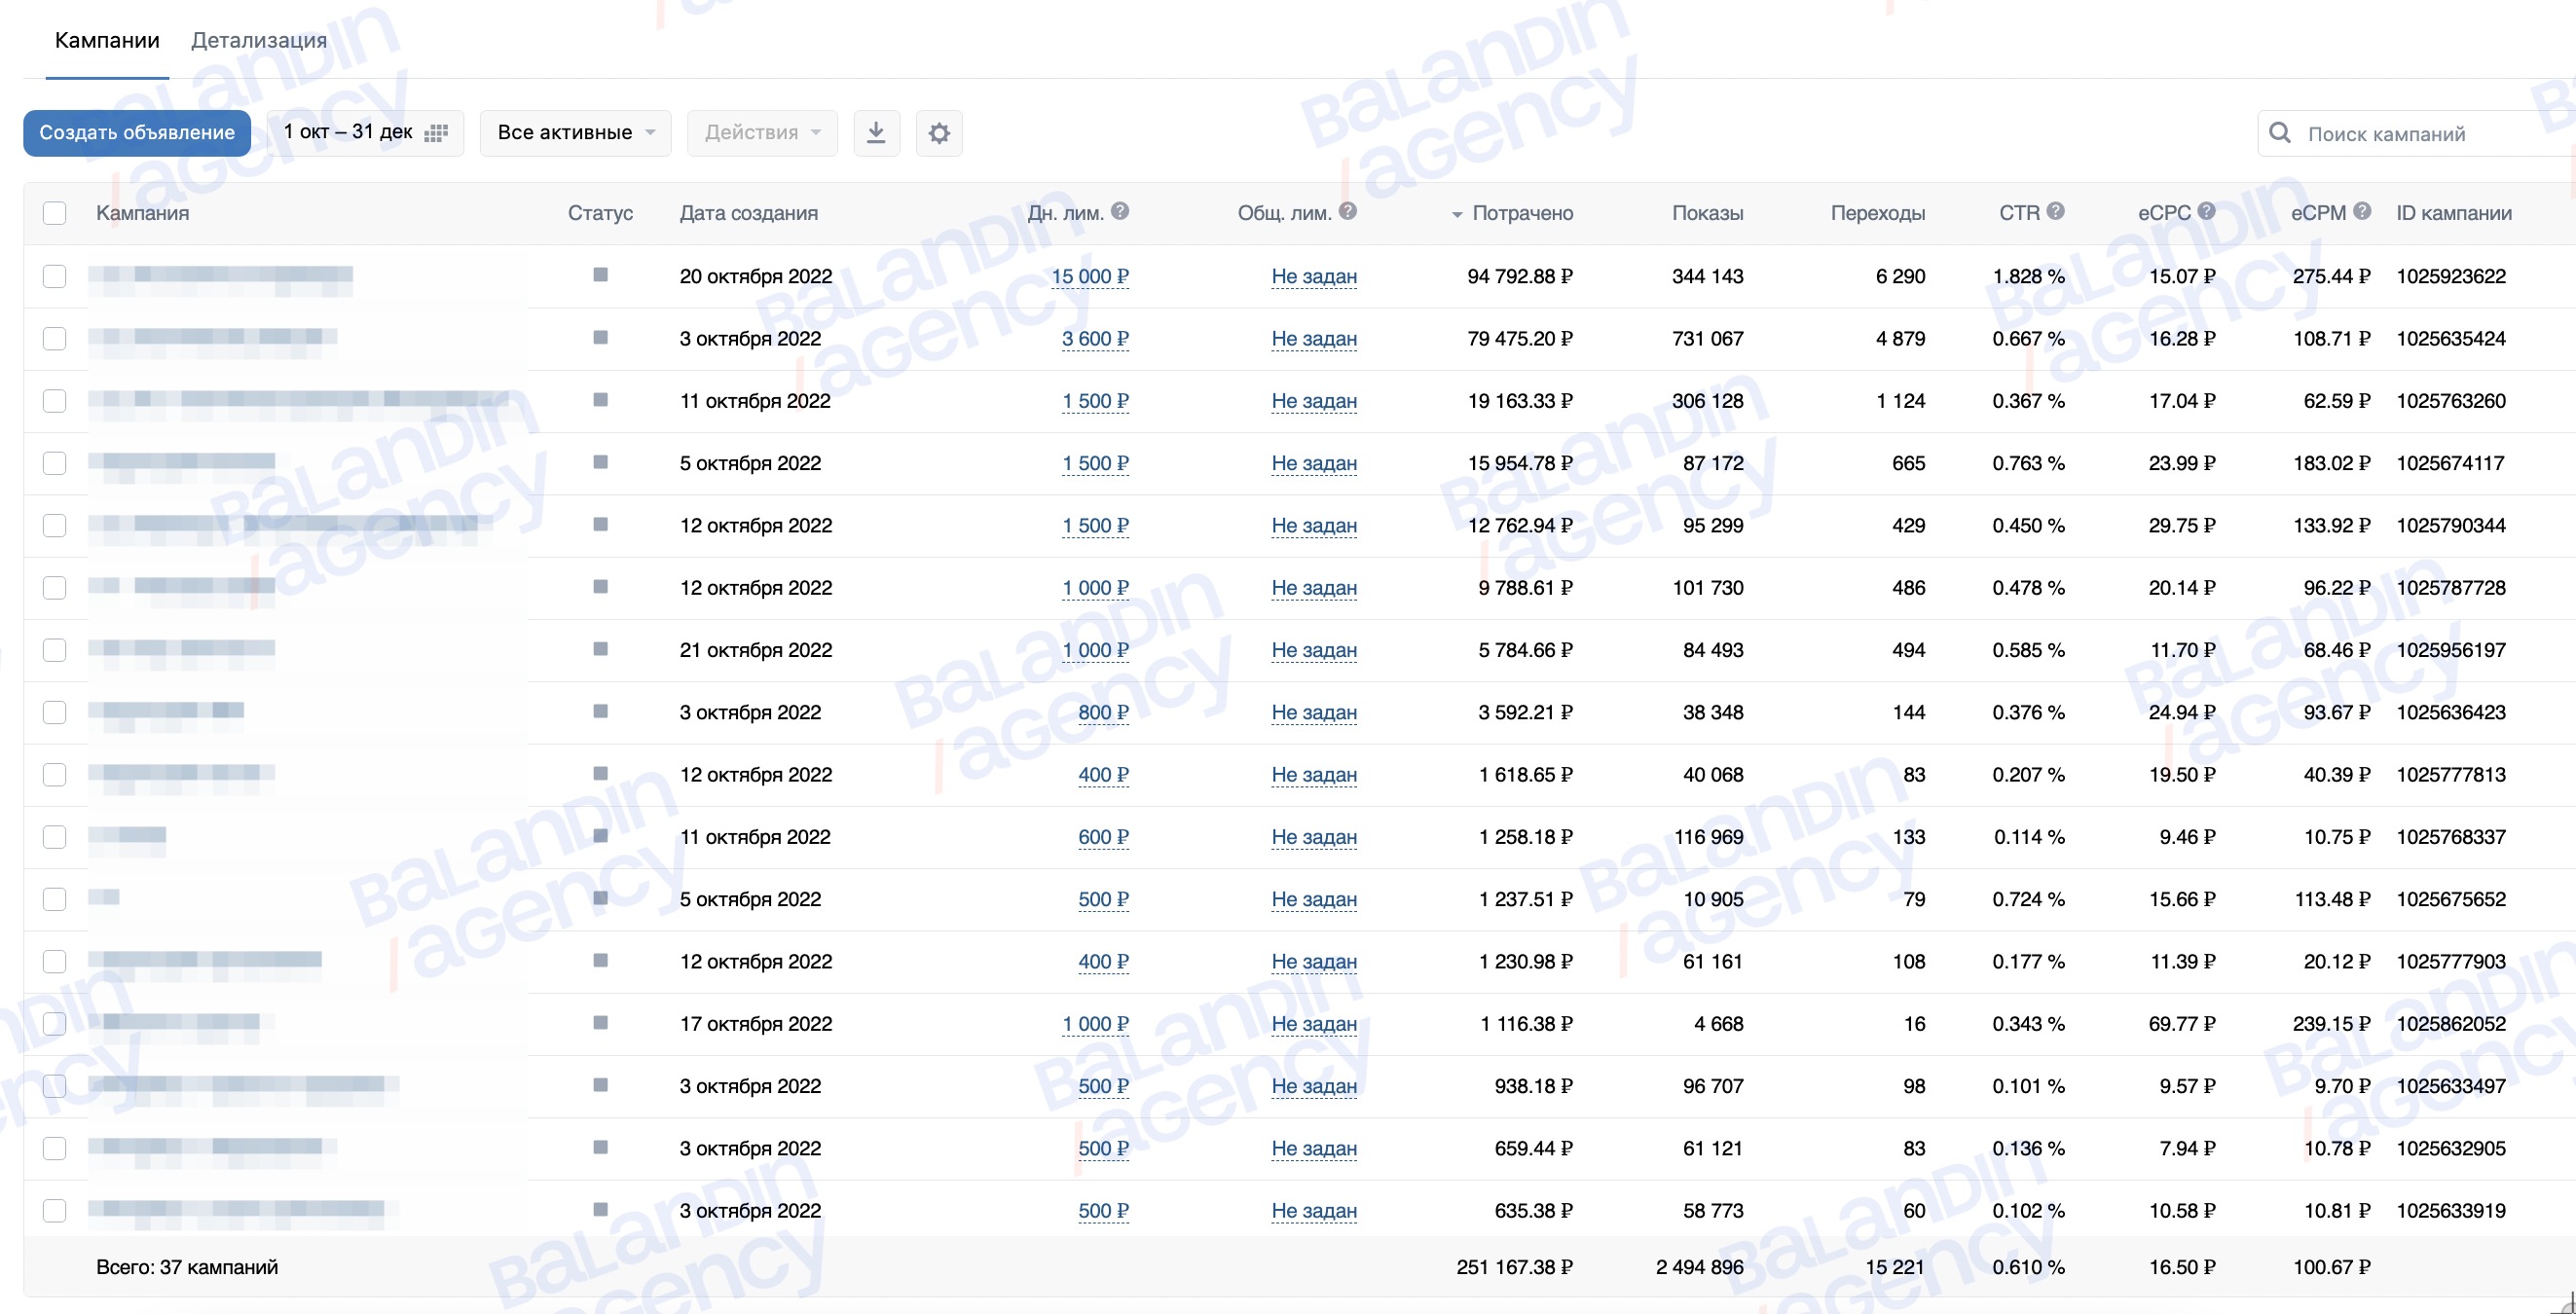2576x1314 pixels.
Task: Focus the Поиск кампаний search field
Action: tap(2416, 133)
